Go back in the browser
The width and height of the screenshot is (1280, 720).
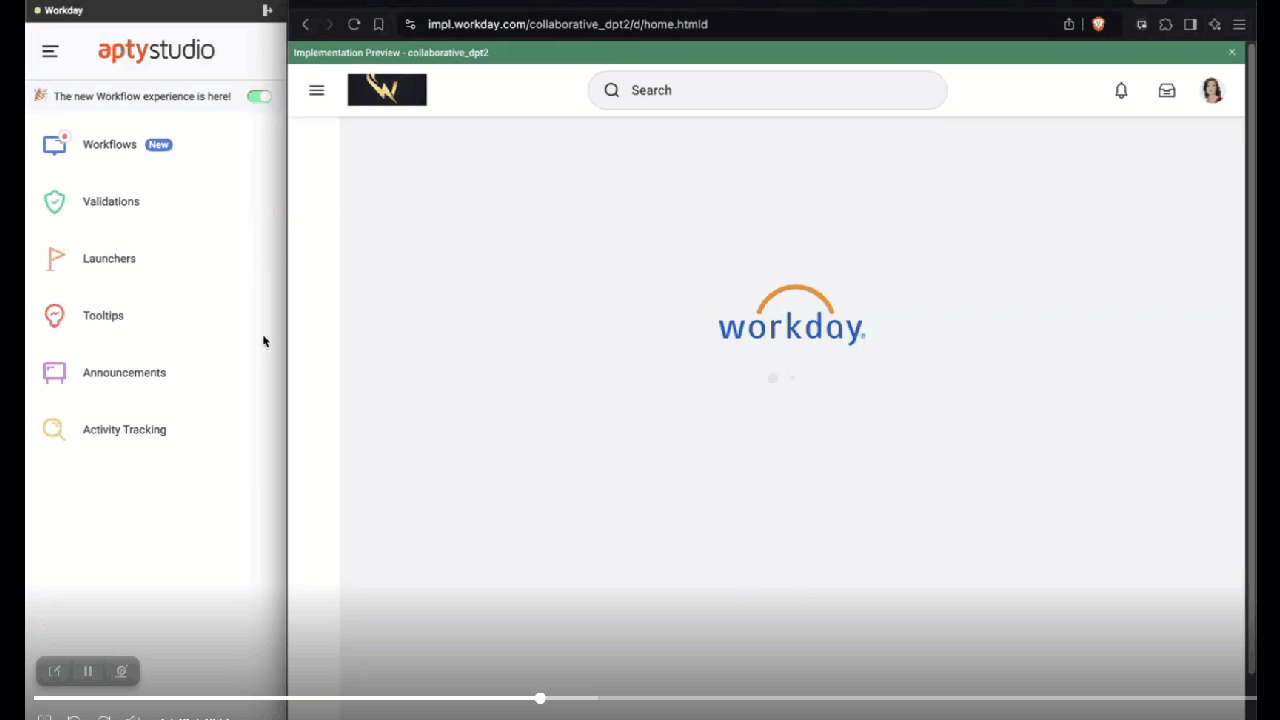[306, 24]
